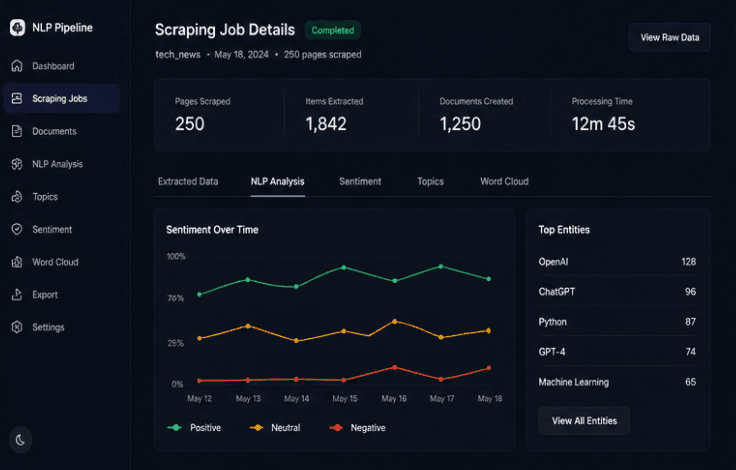Click the Pages Scraped value 250
The image size is (736, 470).
coord(190,124)
